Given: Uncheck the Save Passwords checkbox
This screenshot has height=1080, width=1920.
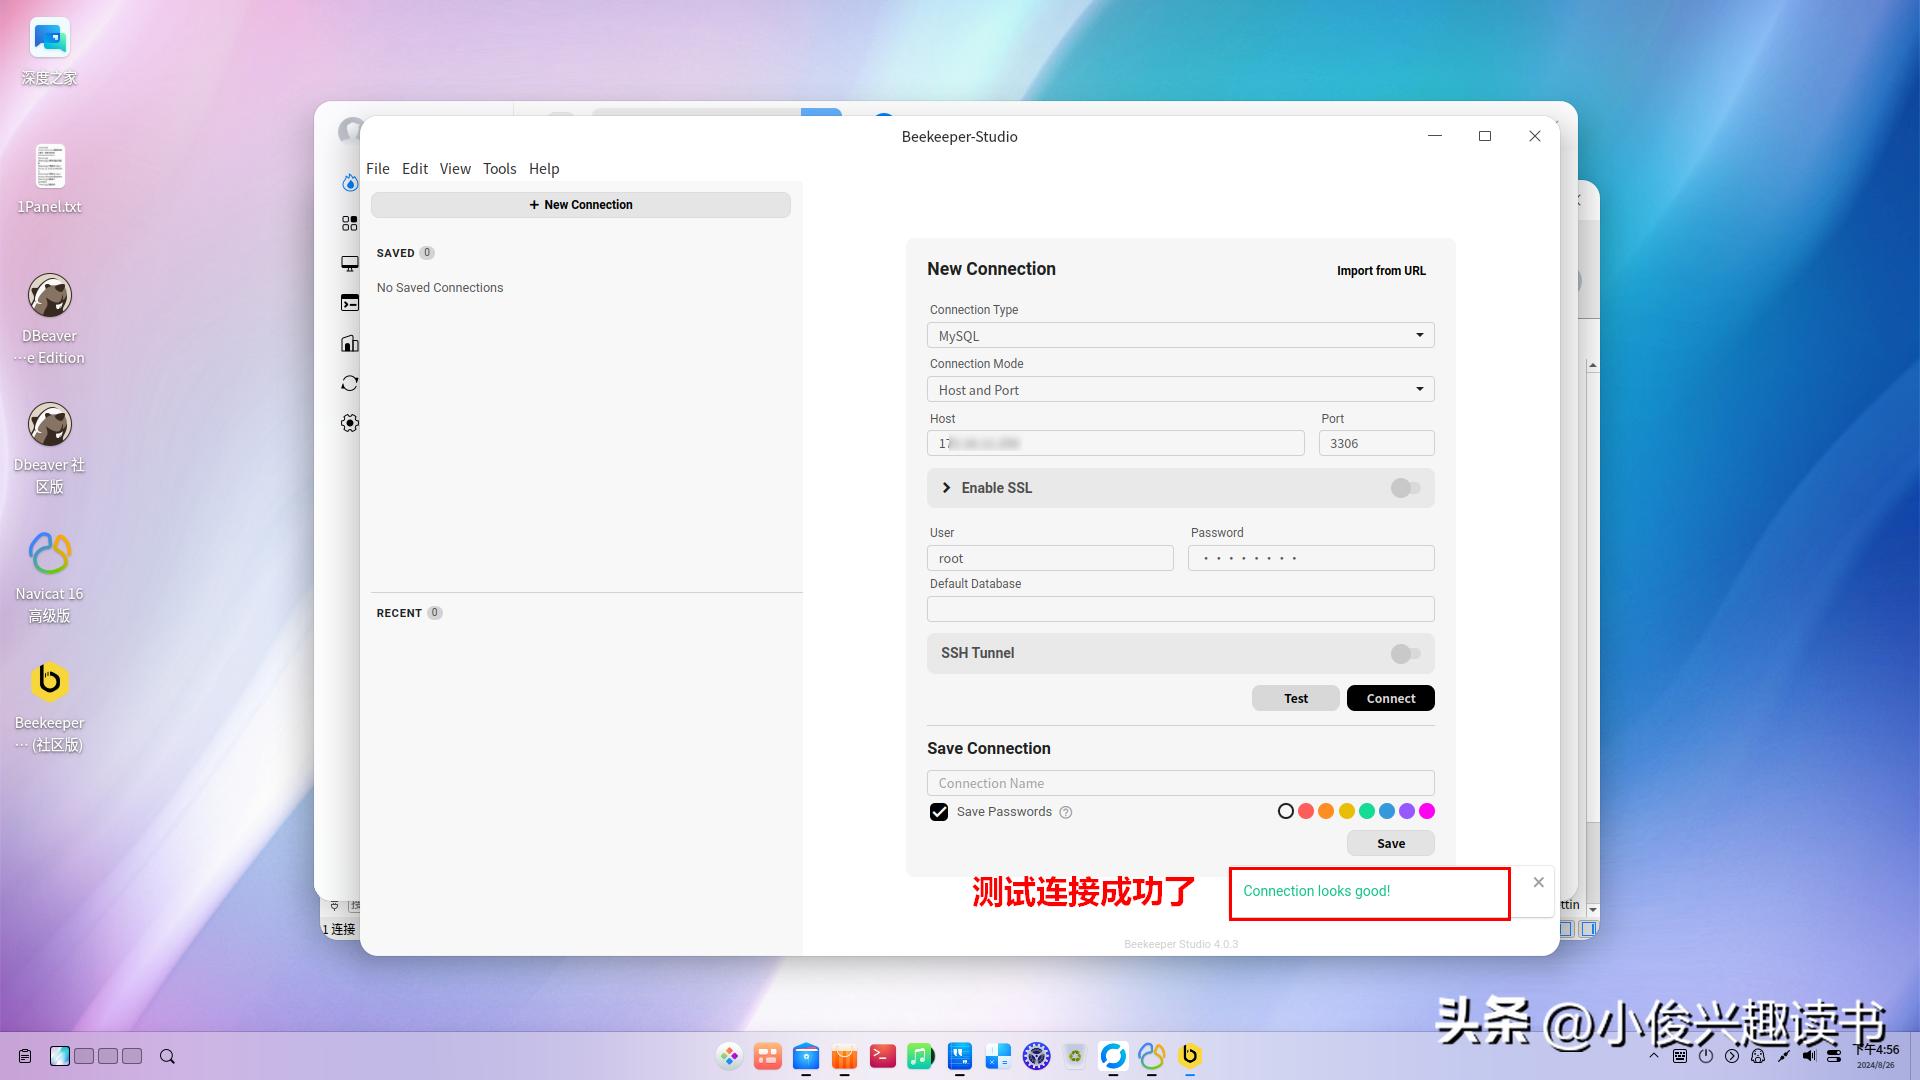Looking at the screenshot, I should point(939,812).
